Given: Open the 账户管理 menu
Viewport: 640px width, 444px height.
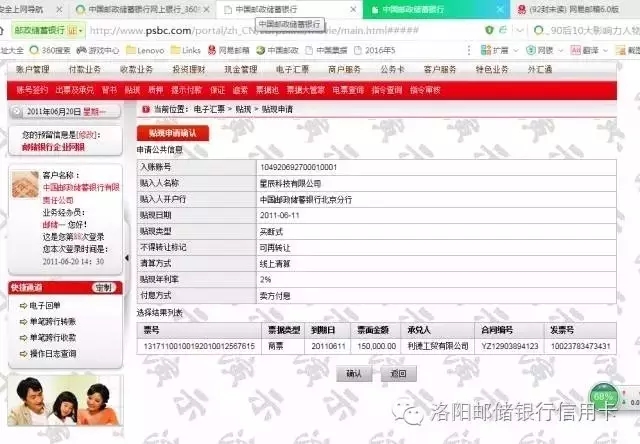Looking at the screenshot, I should [33, 69].
